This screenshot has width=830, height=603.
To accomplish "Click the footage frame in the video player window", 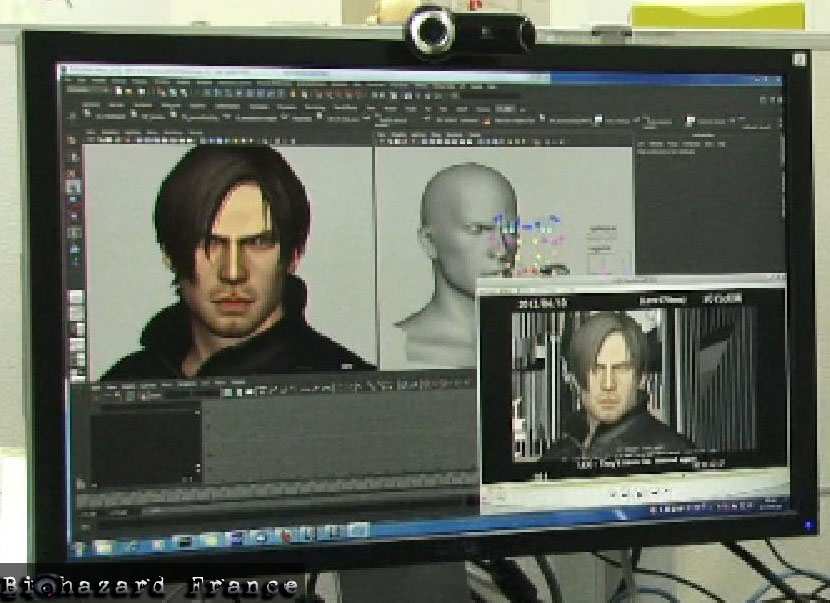I will (x=634, y=385).
